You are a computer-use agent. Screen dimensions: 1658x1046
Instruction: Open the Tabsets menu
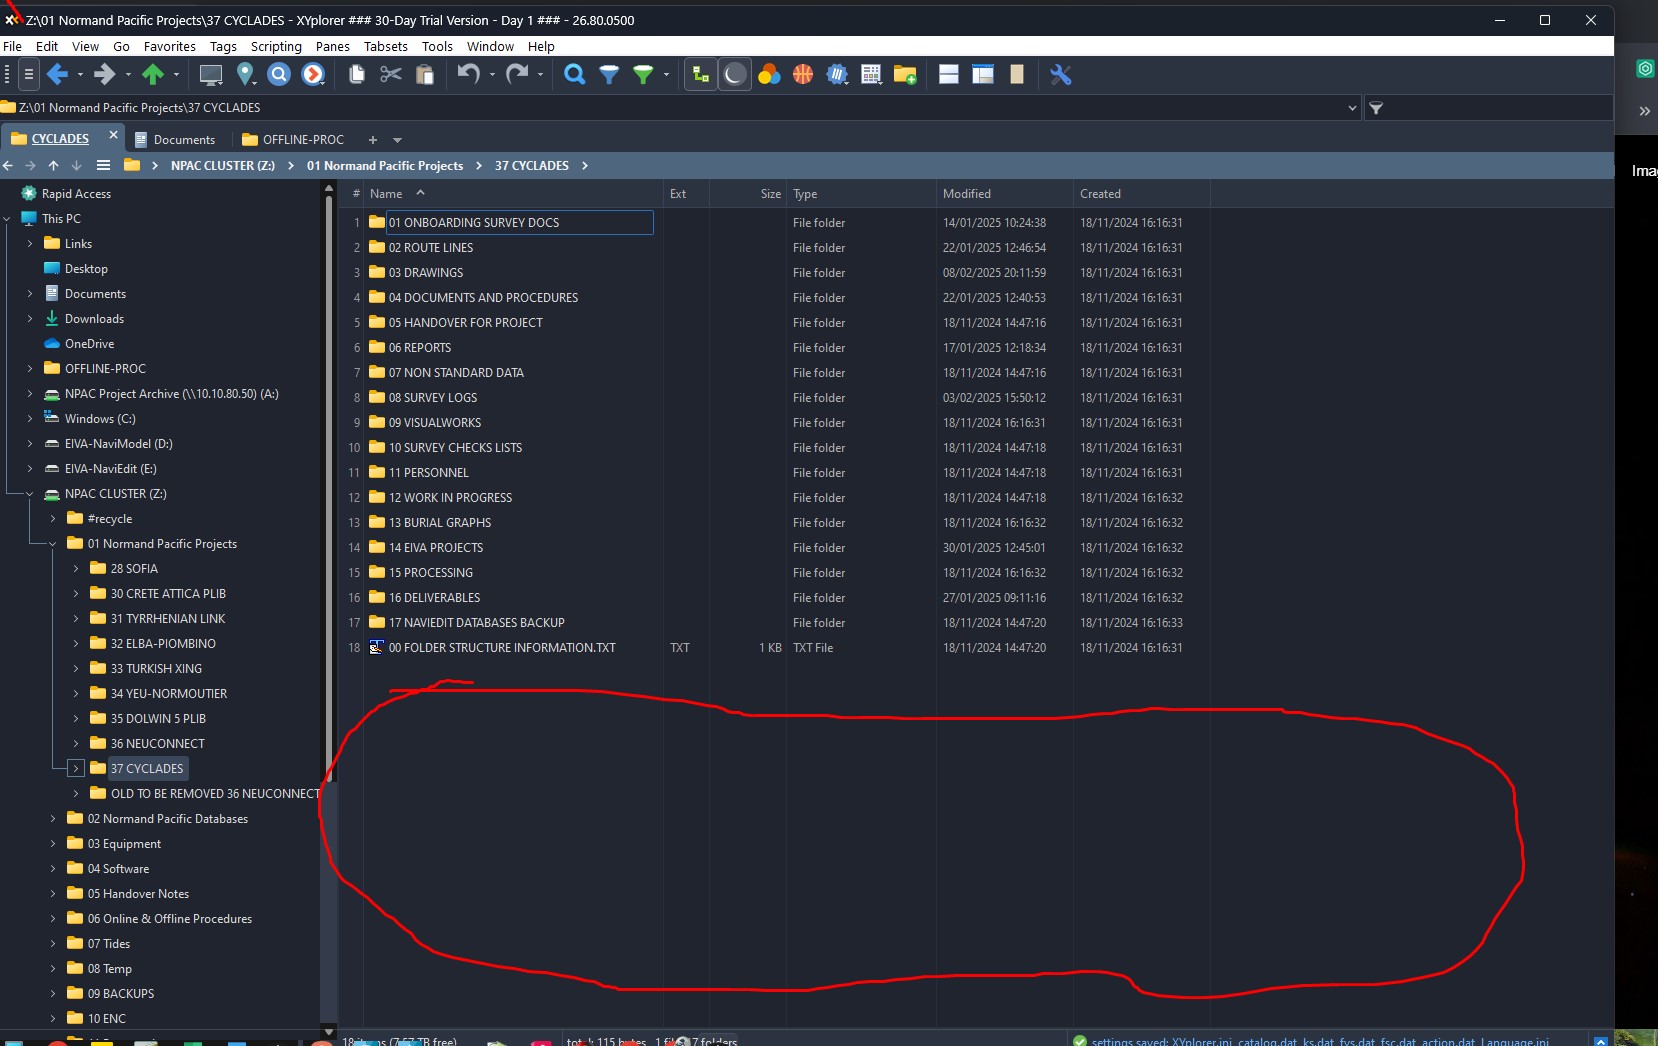[x=385, y=46]
